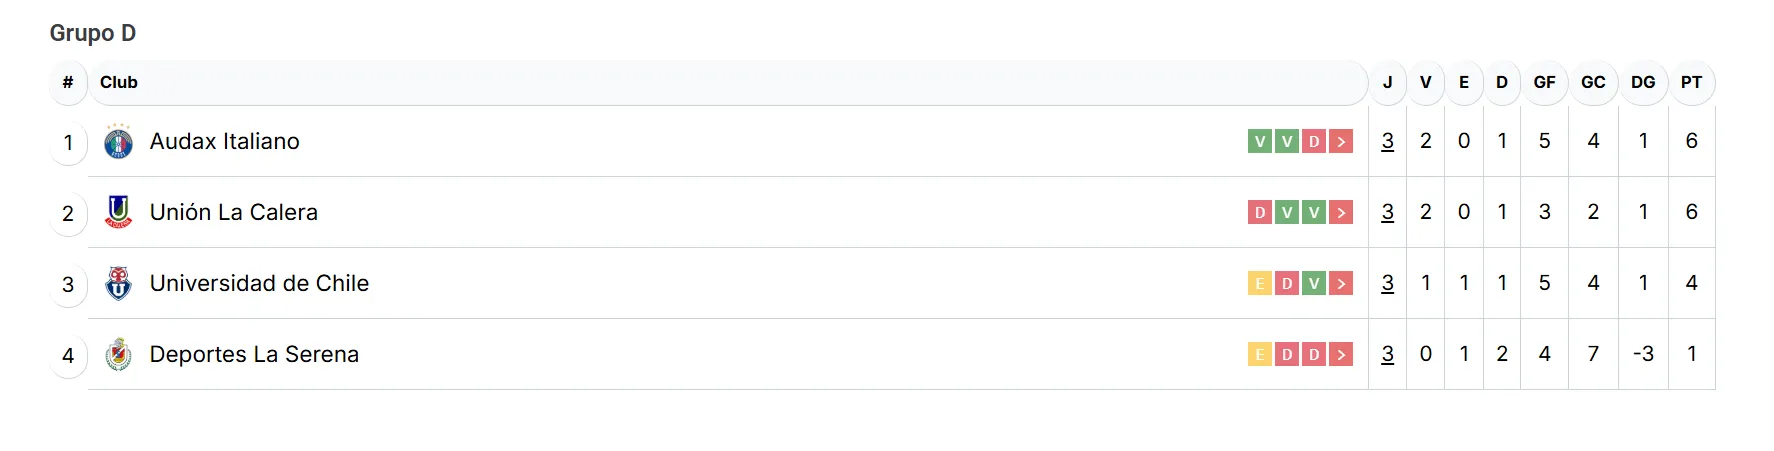Expand Universidad de Chile's form arrow
This screenshot has width=1774, height=451.
(1341, 284)
